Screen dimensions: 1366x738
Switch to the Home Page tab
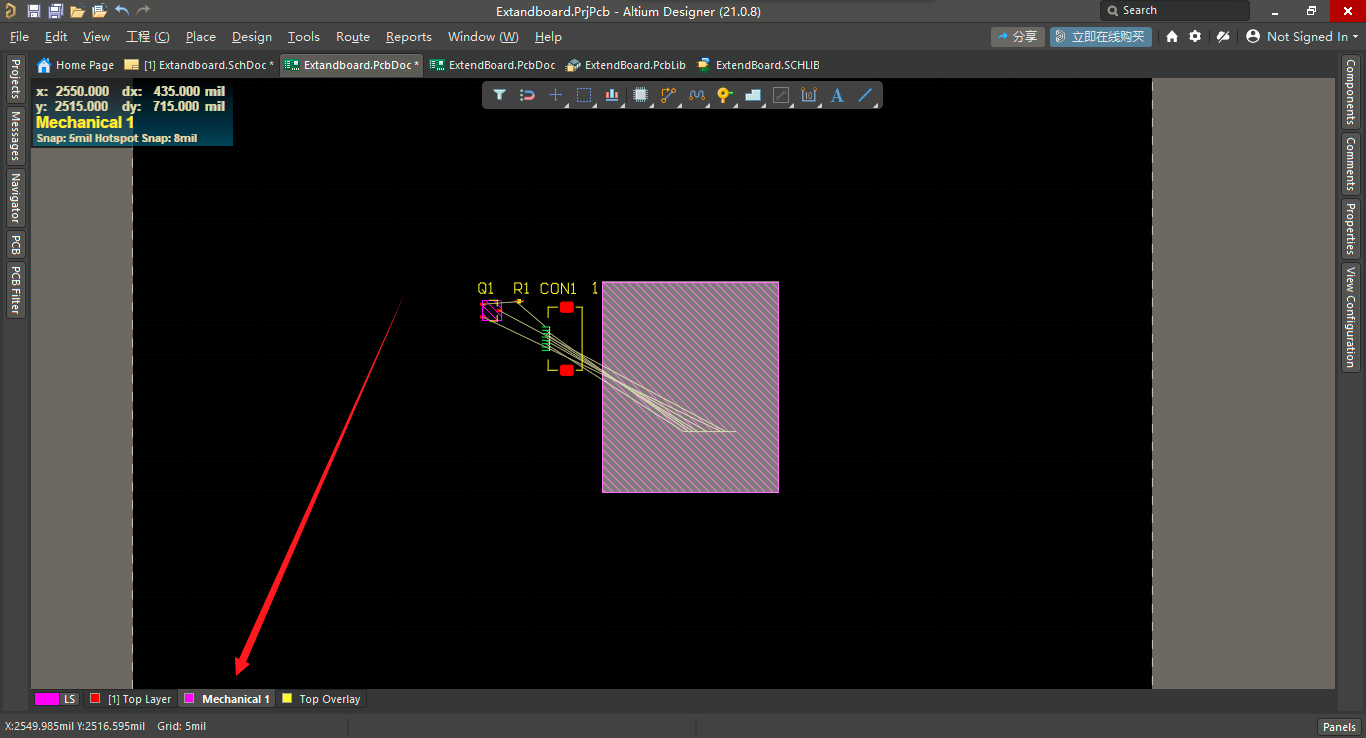point(76,65)
